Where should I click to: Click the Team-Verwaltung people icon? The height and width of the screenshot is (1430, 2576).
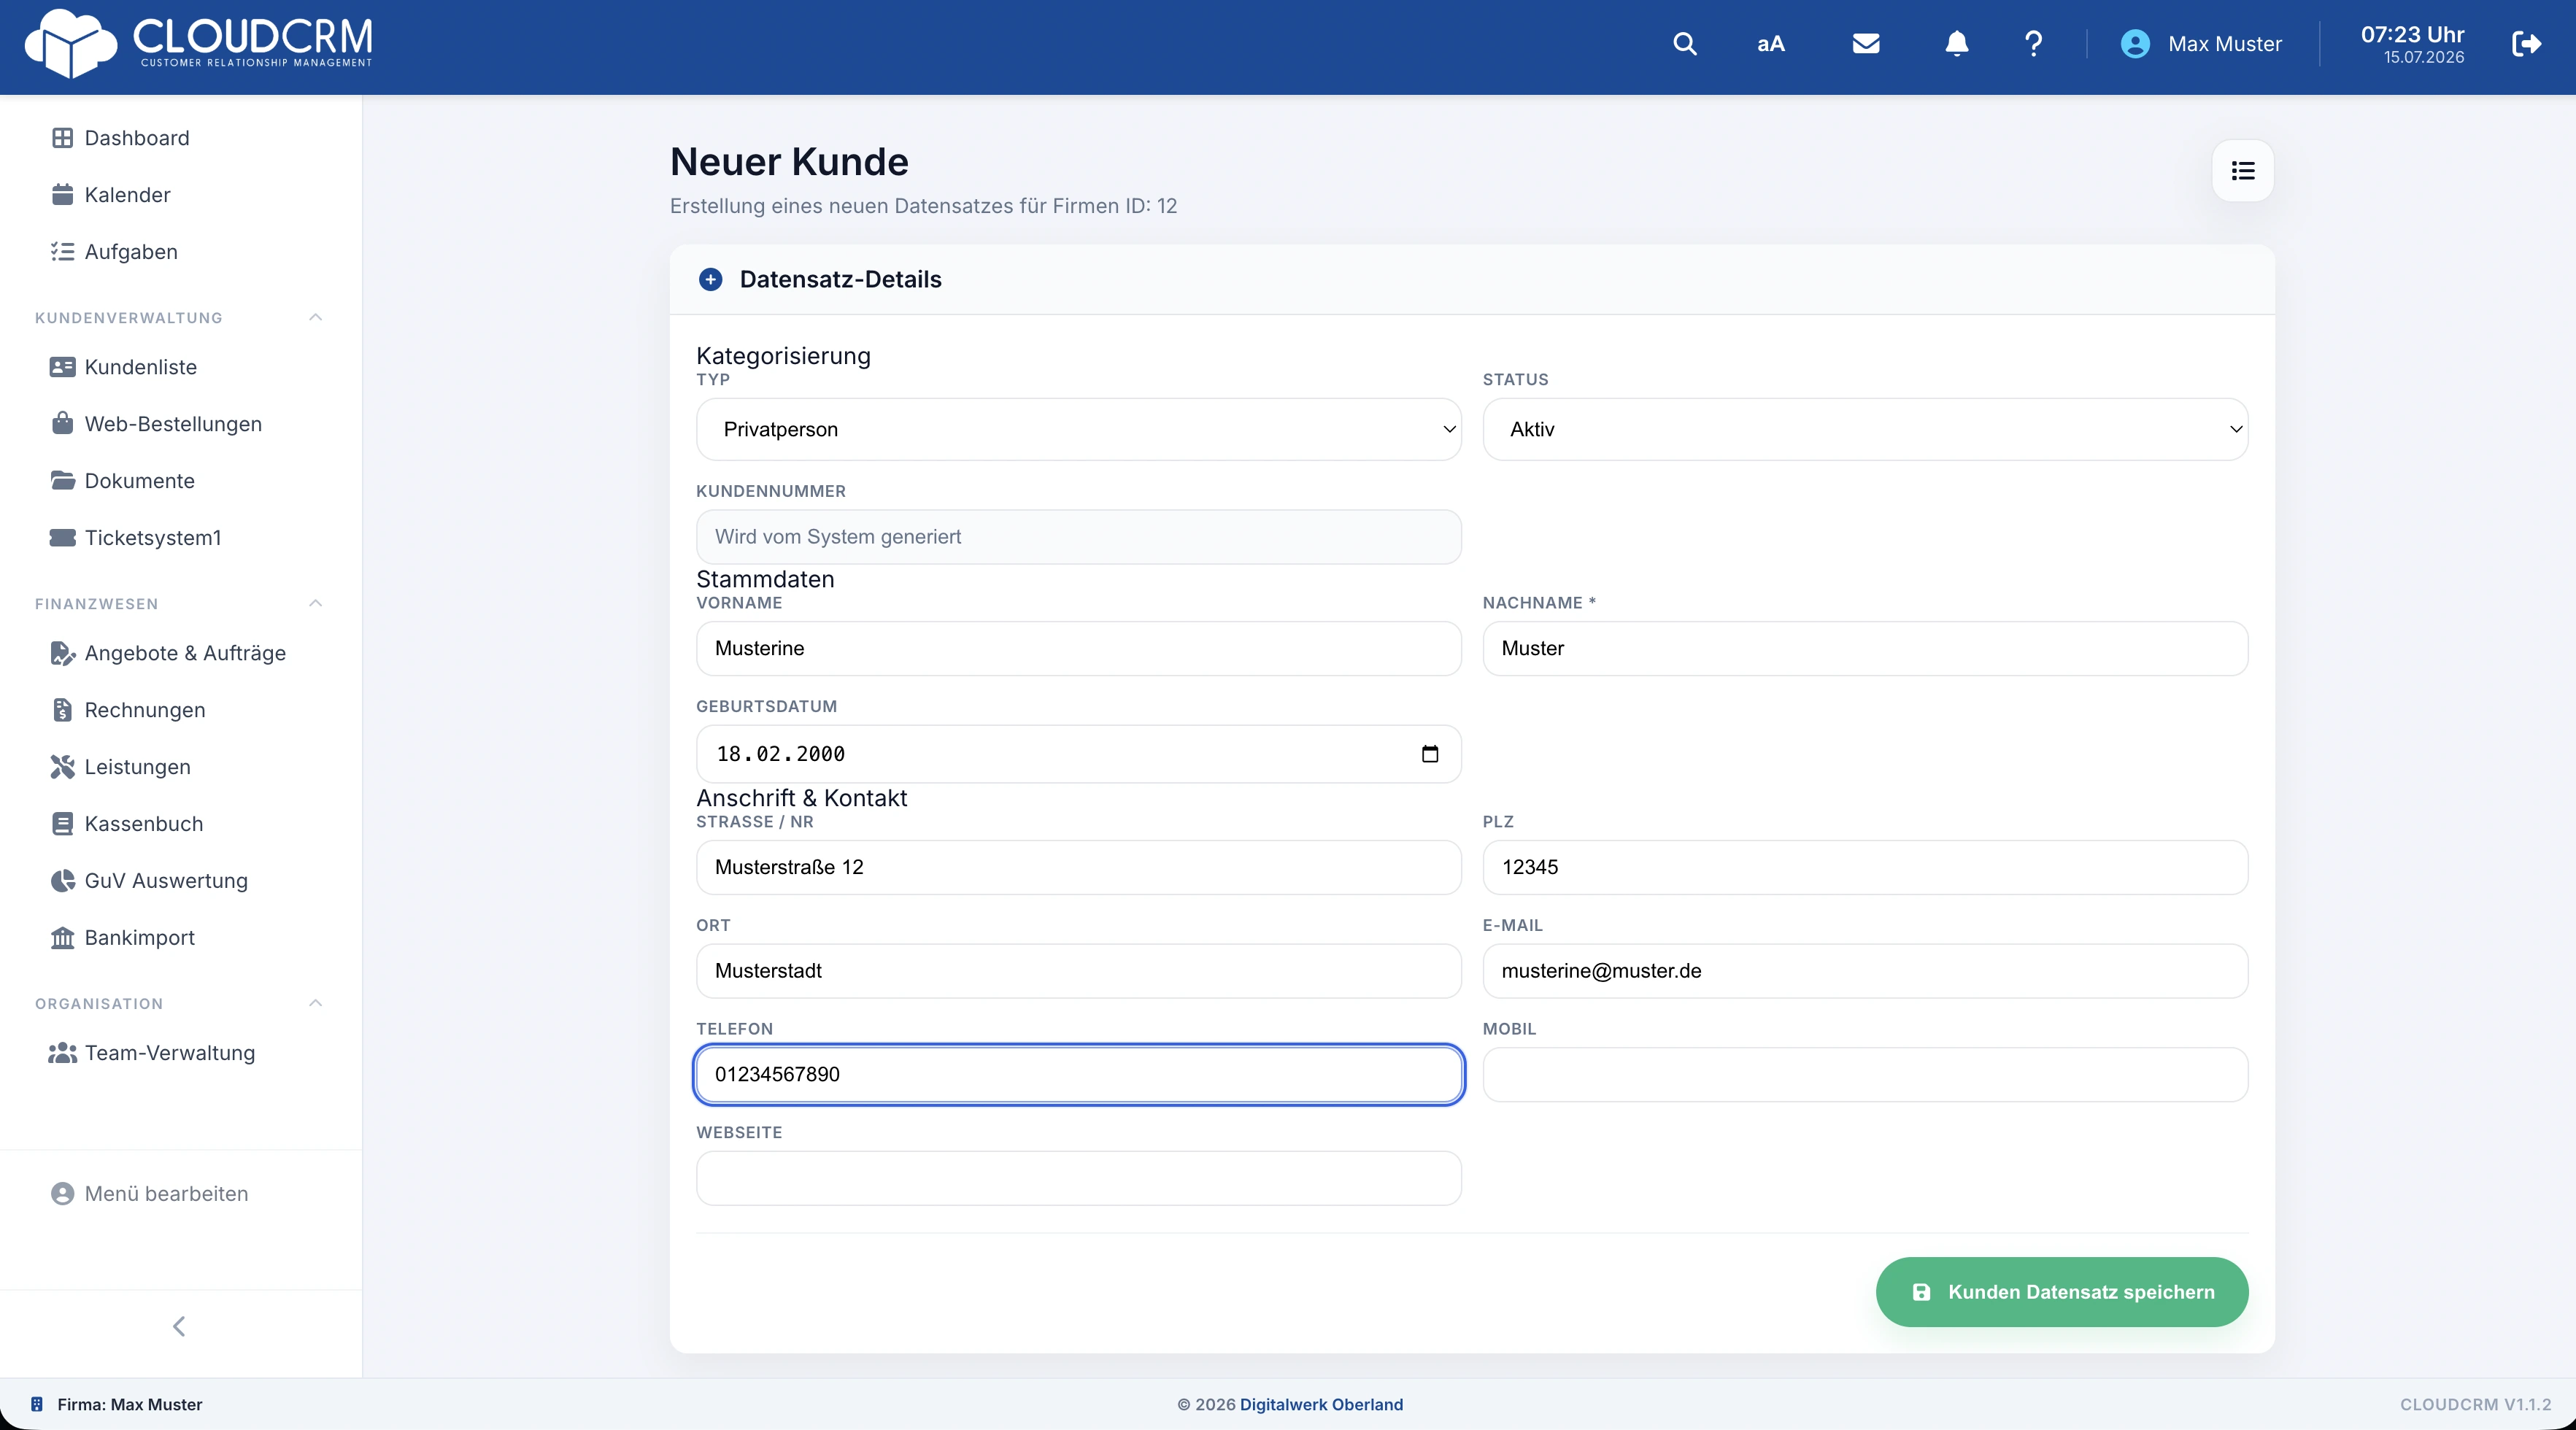[x=62, y=1053]
